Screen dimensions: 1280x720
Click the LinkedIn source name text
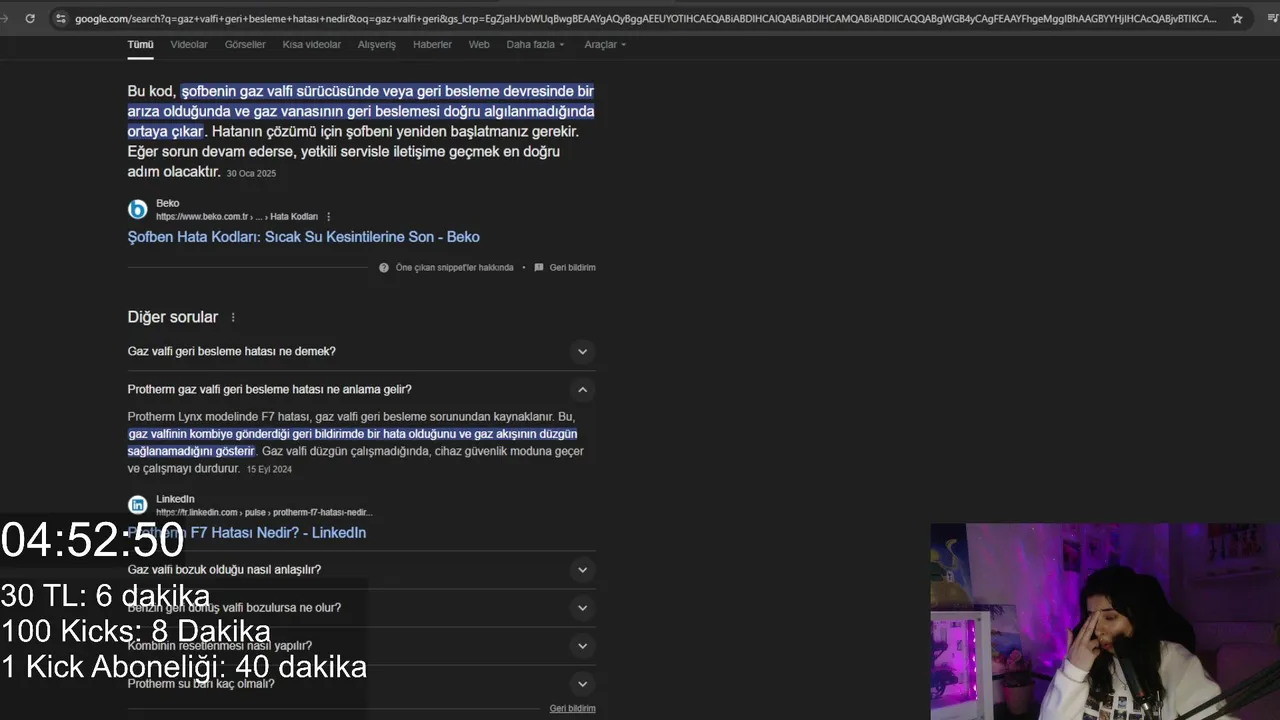[175, 499]
